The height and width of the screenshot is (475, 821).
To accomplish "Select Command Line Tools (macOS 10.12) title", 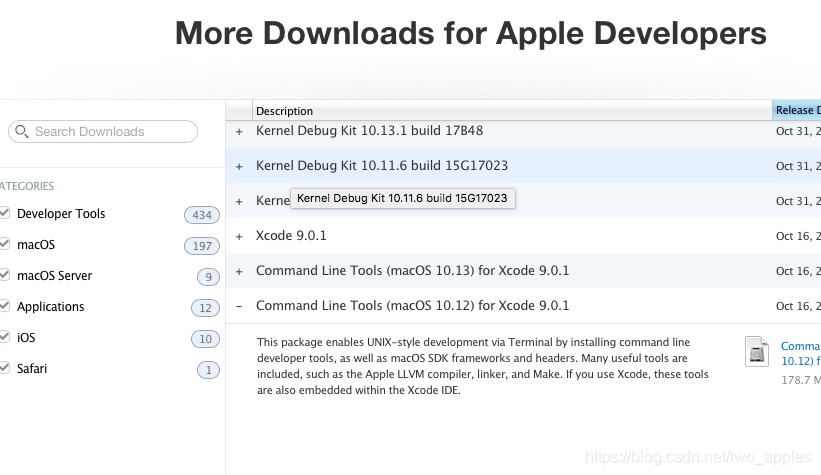I will pyautogui.click(x=413, y=306).
